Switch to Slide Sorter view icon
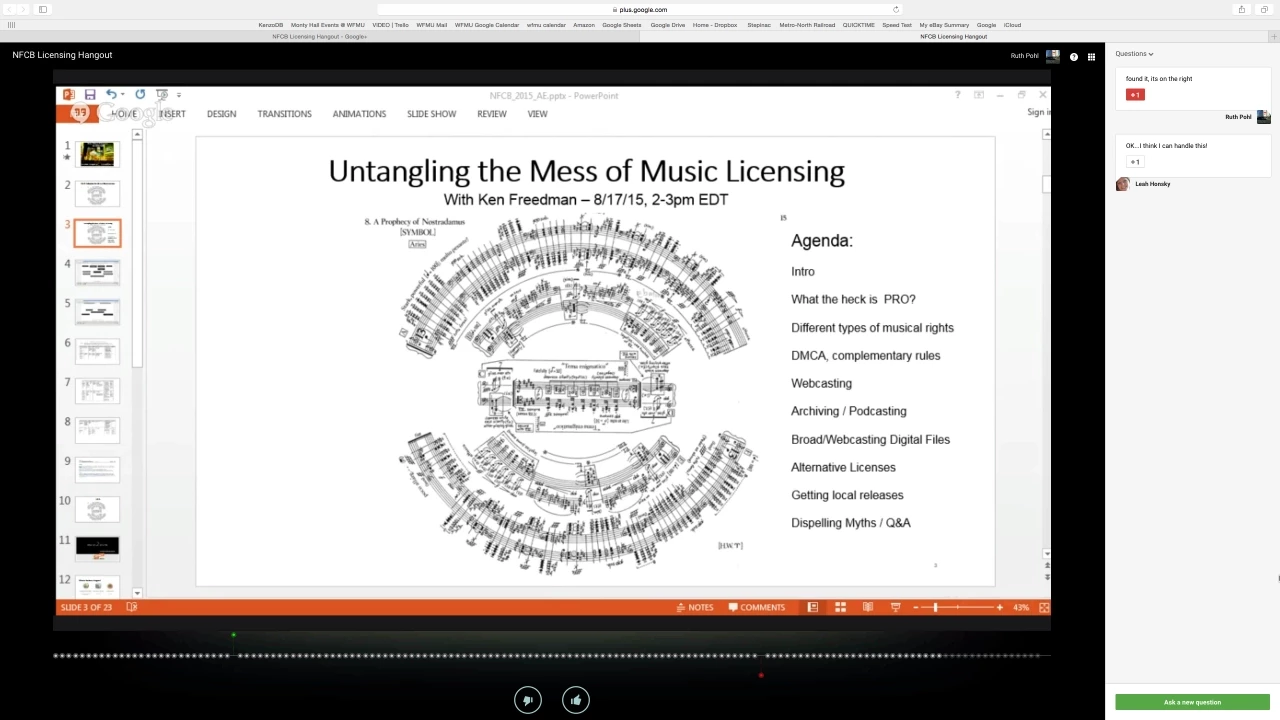Image resolution: width=1280 pixels, height=720 pixels. point(840,607)
